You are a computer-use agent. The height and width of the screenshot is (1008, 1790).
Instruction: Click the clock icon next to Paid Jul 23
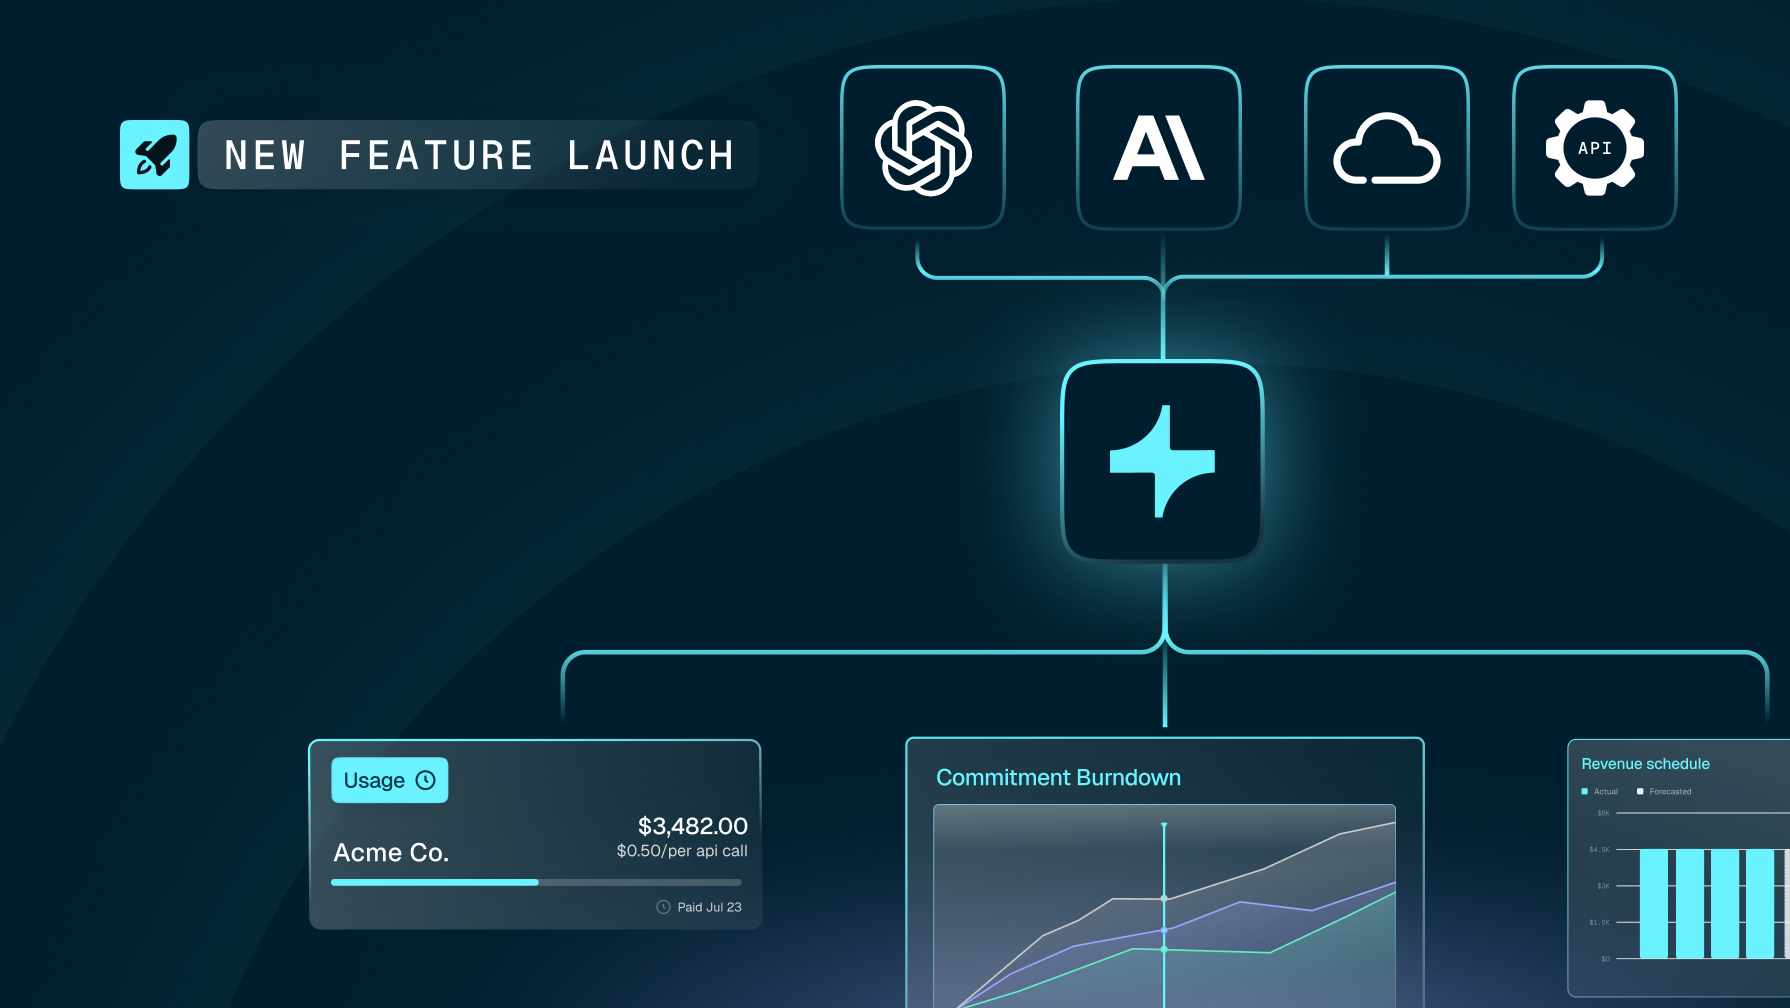point(663,907)
